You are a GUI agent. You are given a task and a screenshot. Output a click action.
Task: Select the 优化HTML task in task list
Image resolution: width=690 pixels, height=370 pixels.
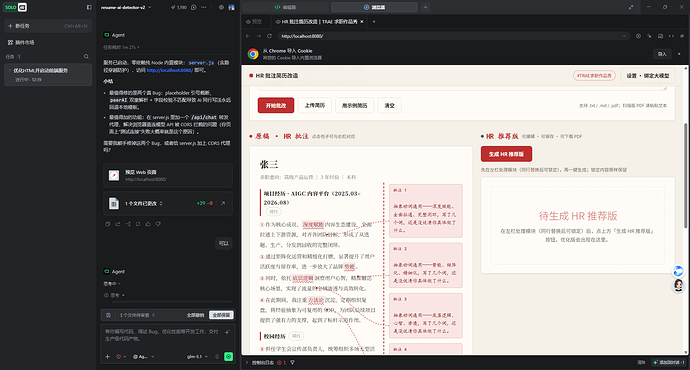coord(48,74)
